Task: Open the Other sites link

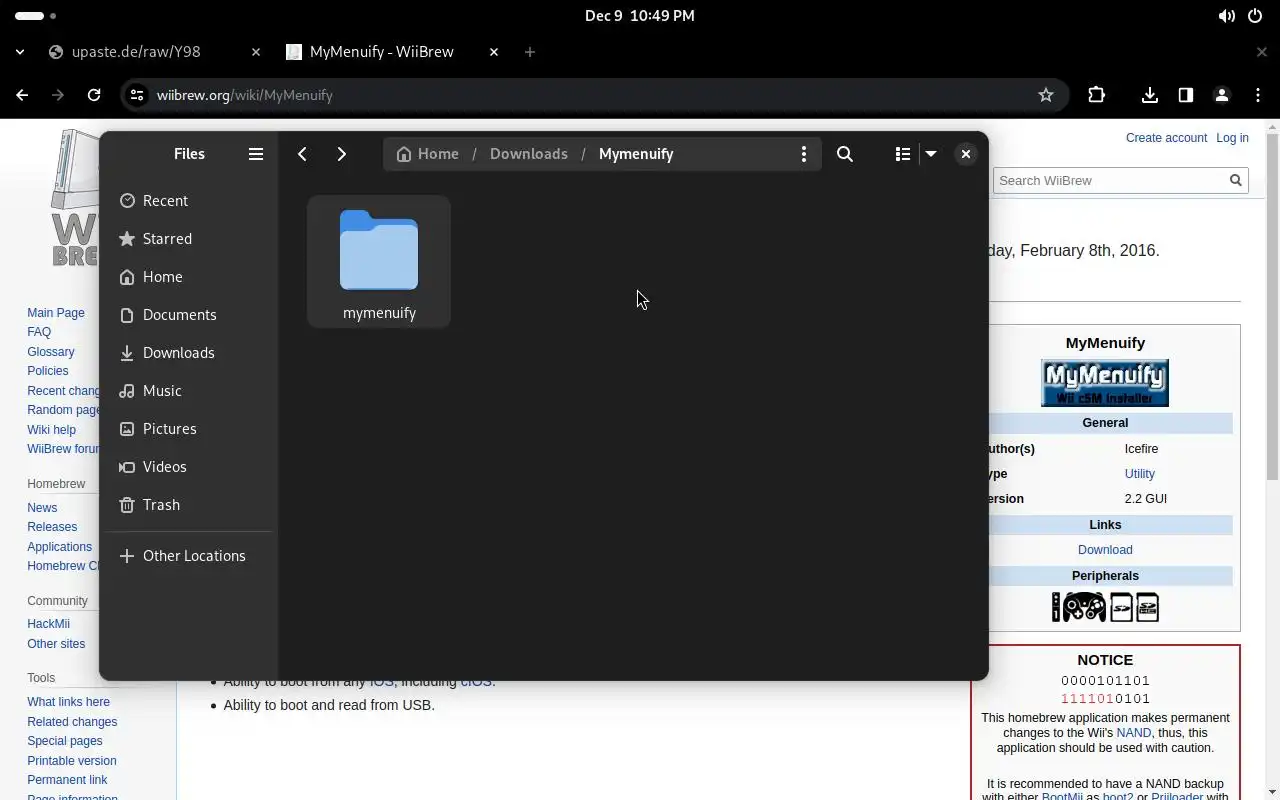Action: [x=56, y=644]
